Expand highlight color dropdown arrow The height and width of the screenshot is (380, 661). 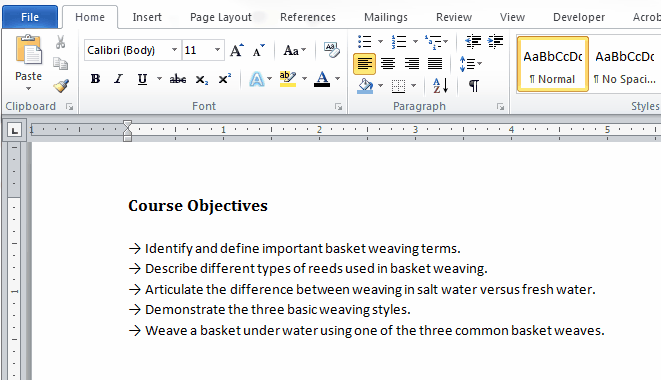(304, 79)
